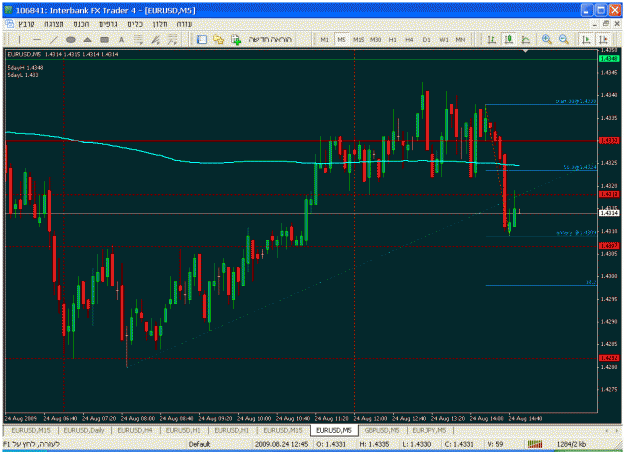The image size is (625, 452).
Task: Select the text label 'A' tool
Action: 122,39
